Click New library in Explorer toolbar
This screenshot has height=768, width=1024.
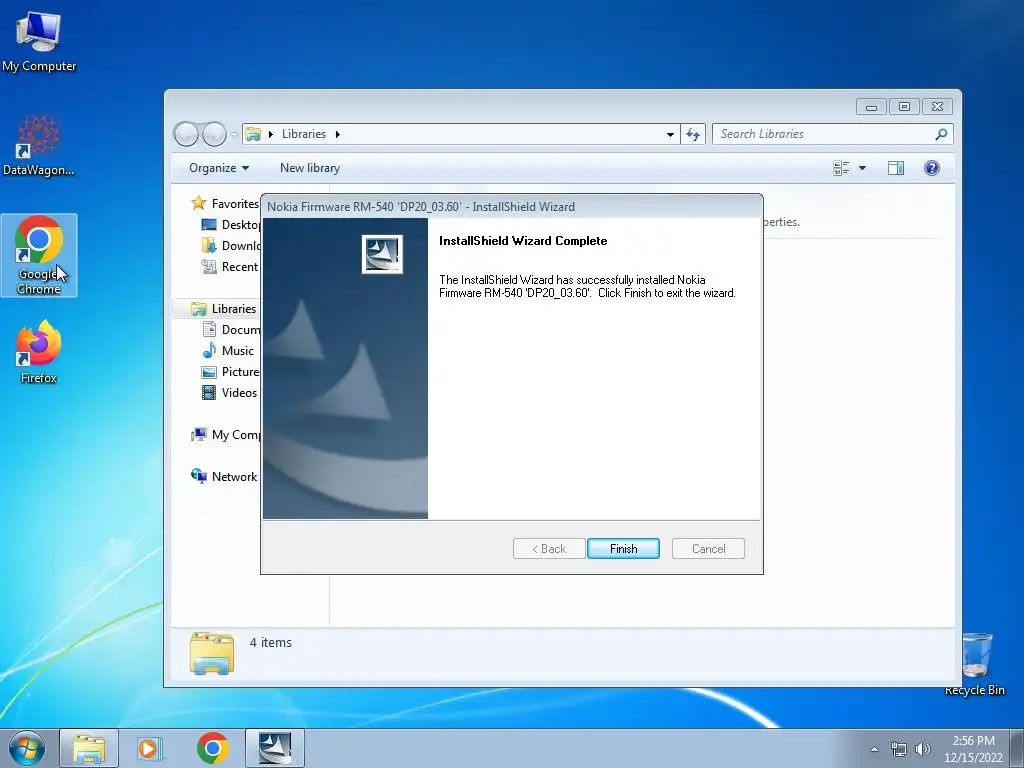pyautogui.click(x=310, y=168)
